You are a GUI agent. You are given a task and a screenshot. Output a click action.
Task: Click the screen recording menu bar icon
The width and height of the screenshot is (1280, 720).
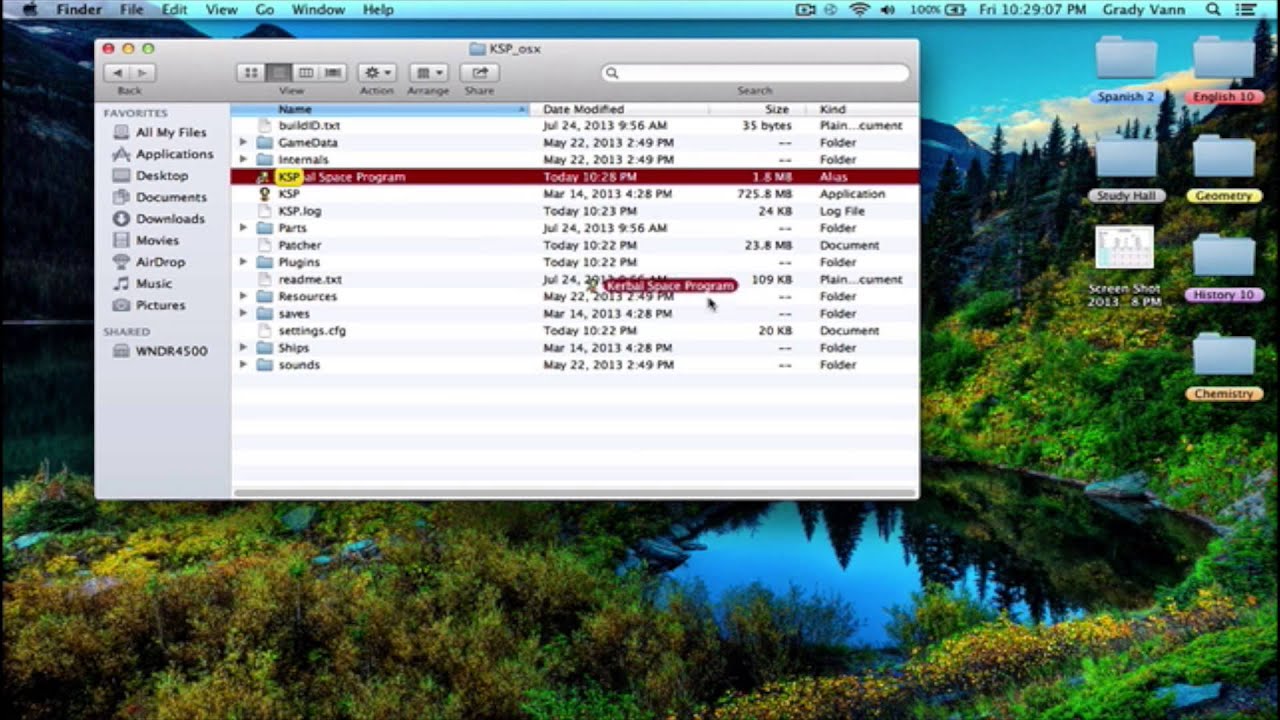click(x=806, y=9)
